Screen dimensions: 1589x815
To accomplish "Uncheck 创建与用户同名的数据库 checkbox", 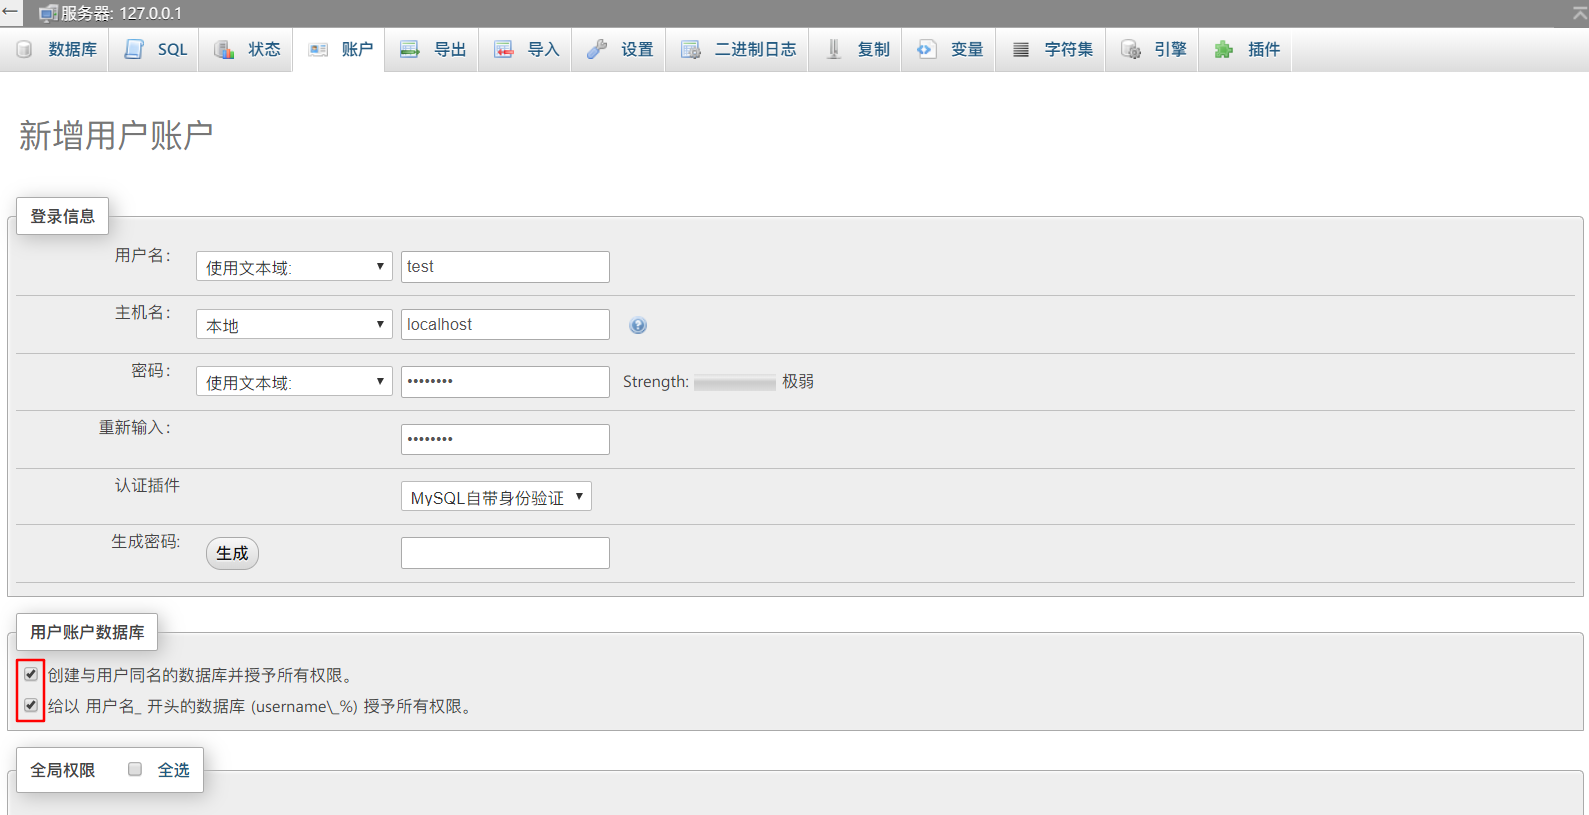I will 31,674.
